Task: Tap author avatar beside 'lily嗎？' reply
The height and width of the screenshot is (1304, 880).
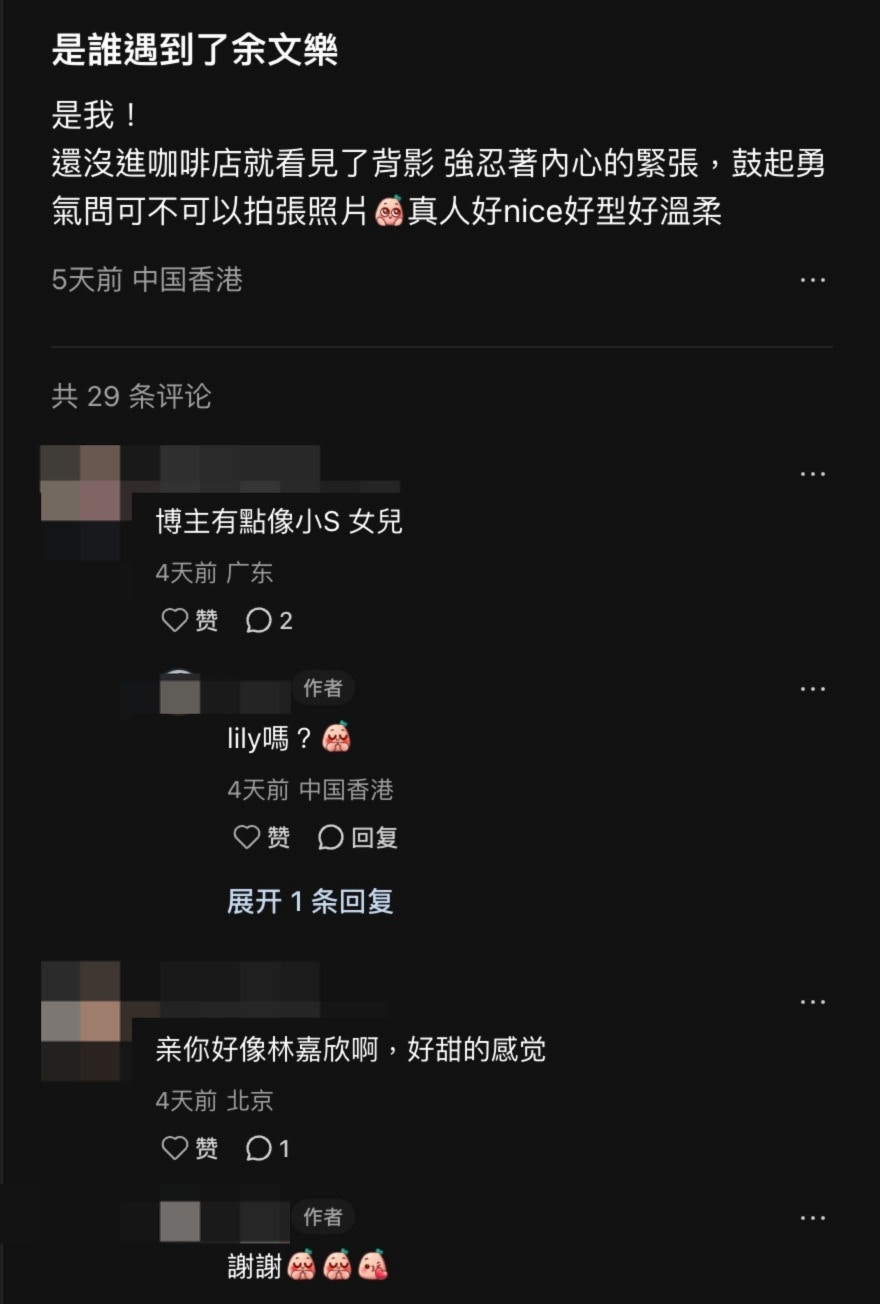Action: 180,692
